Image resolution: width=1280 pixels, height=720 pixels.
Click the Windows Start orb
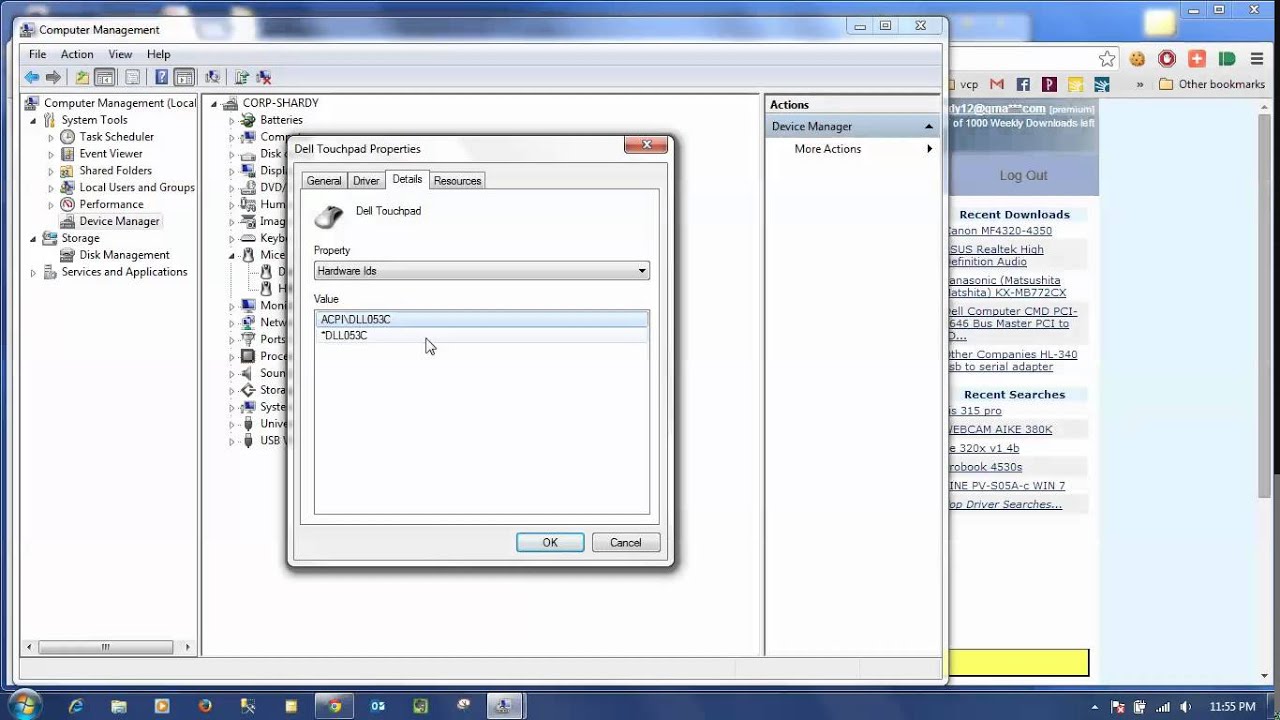[24, 704]
